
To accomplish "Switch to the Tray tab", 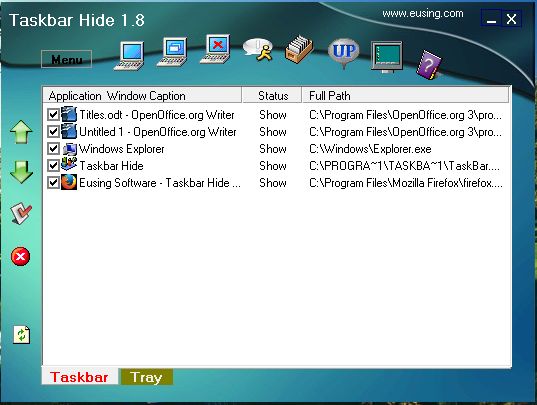I will click(x=146, y=377).
